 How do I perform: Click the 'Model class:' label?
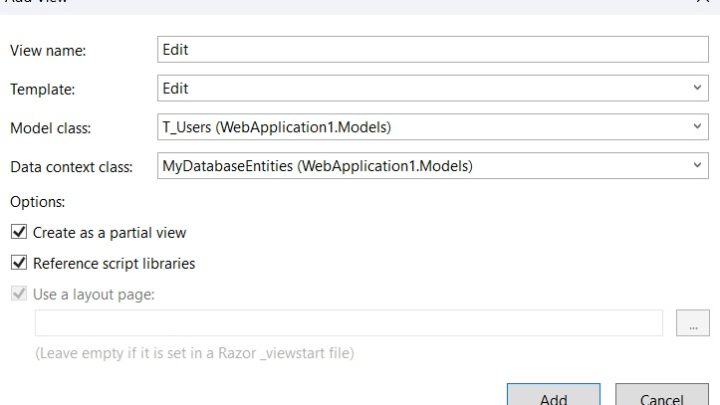tap(51, 128)
